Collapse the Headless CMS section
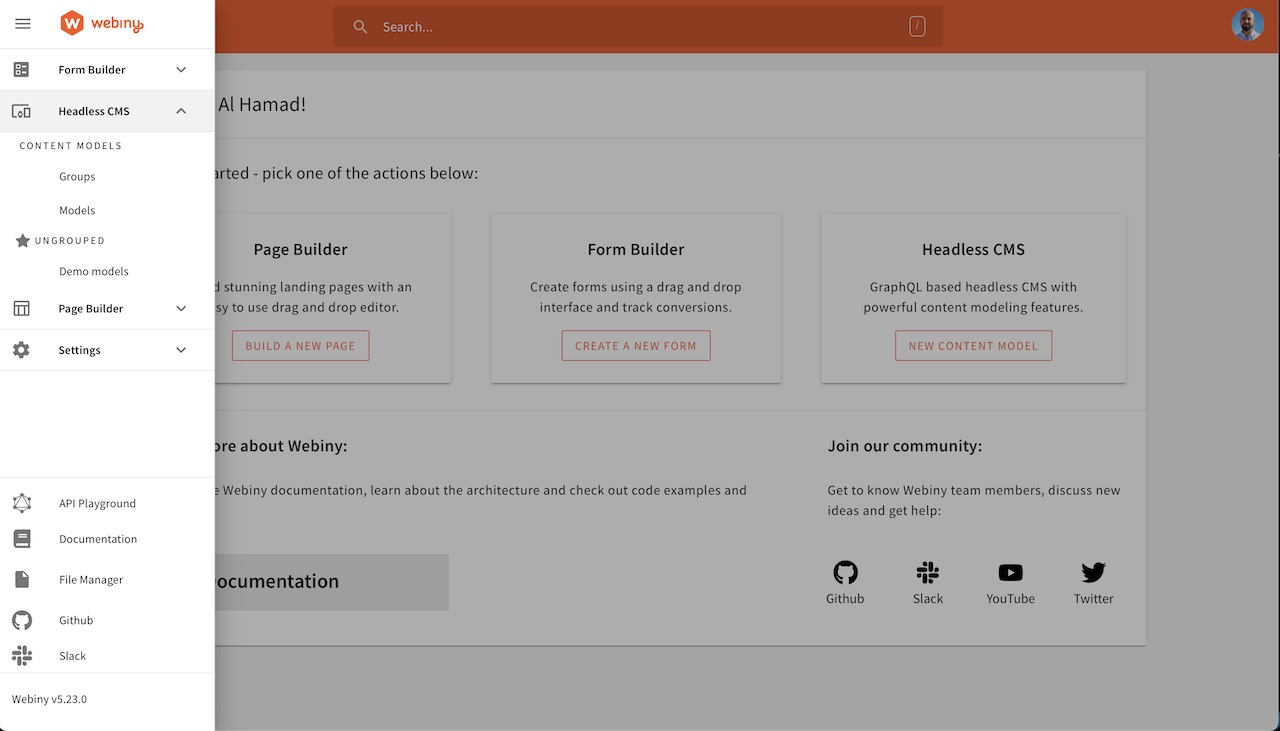1280x731 pixels. pyautogui.click(x=180, y=111)
